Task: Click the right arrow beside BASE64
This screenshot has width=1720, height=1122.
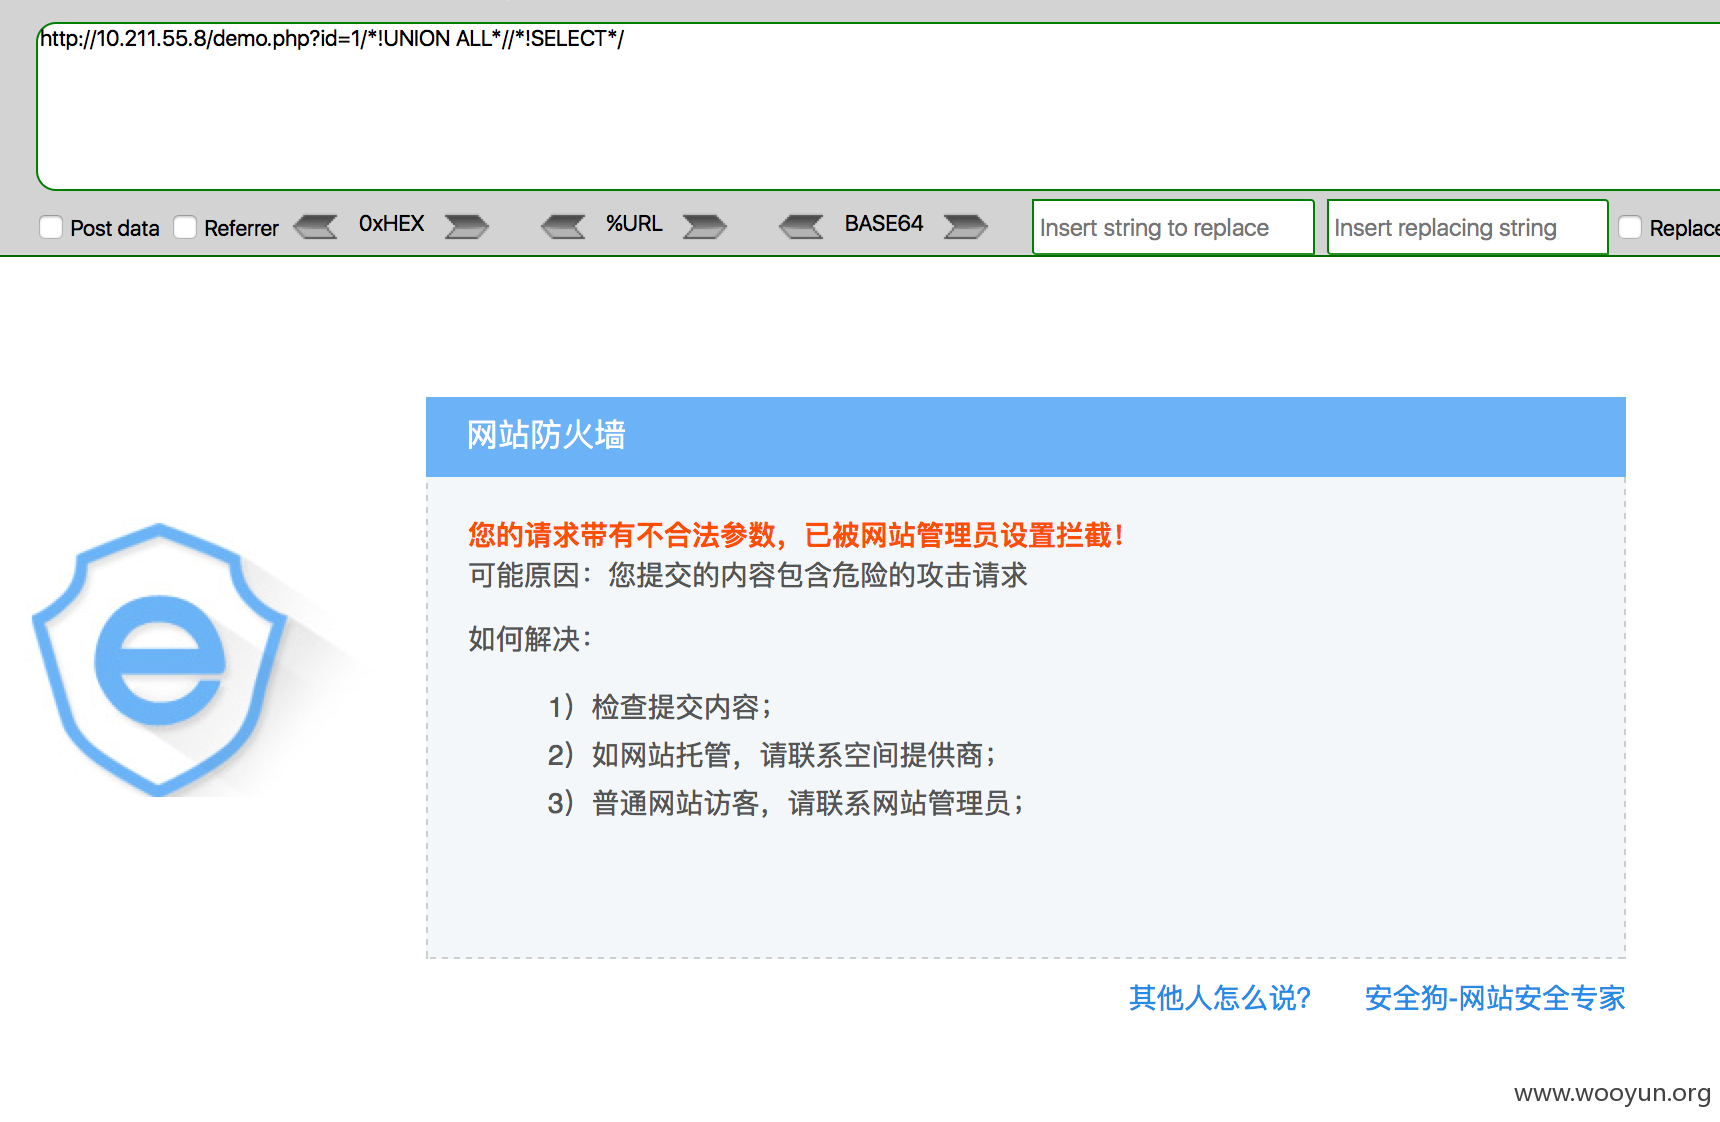Action: tap(965, 226)
